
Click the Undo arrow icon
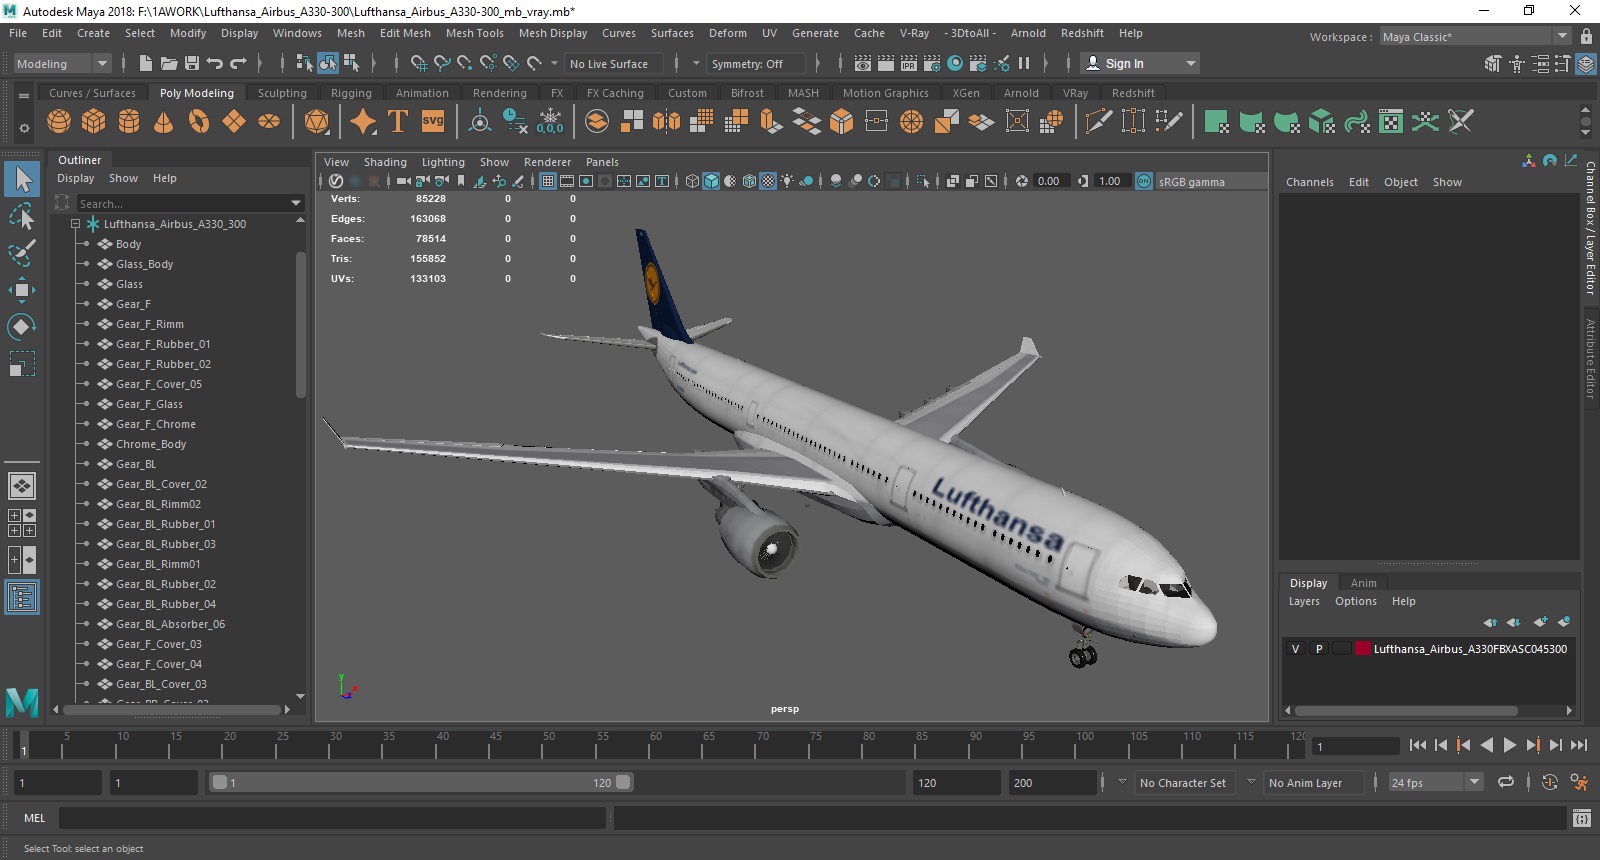[x=215, y=63]
